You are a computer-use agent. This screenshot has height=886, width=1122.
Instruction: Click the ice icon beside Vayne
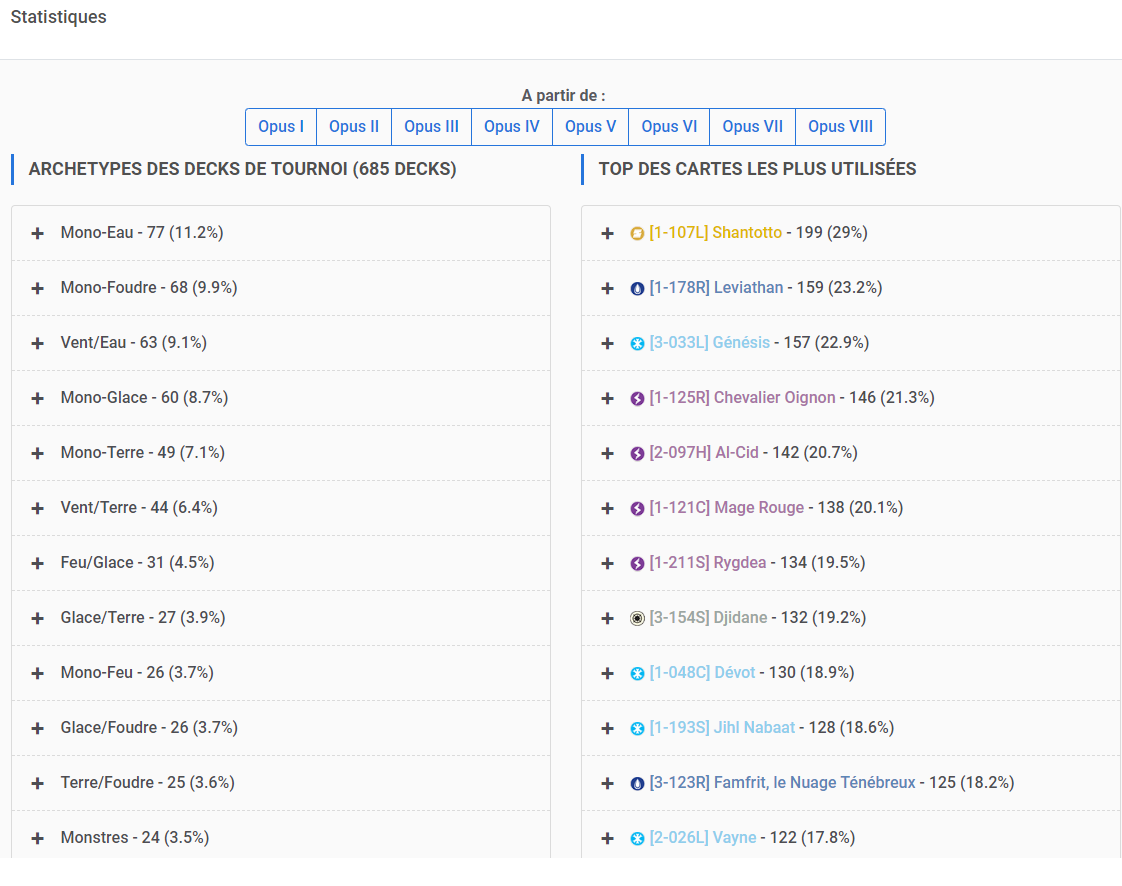637,839
